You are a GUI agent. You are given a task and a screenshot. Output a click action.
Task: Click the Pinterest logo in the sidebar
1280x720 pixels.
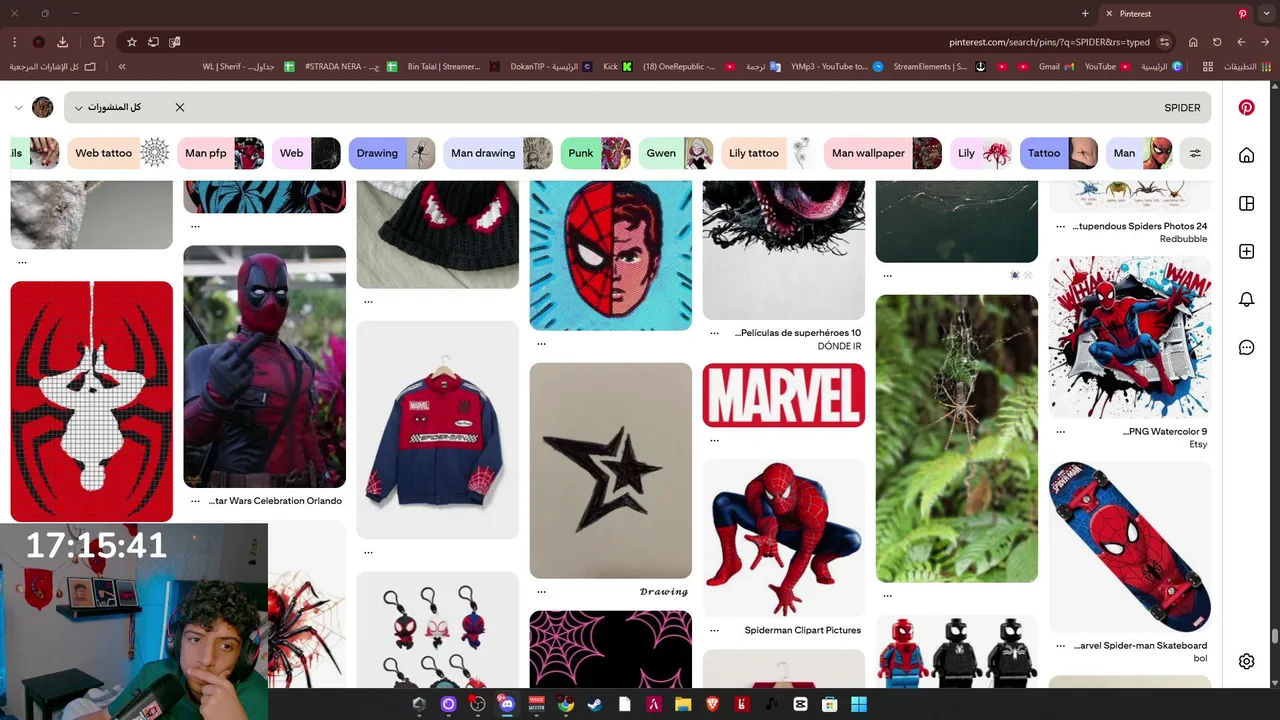click(1246, 107)
